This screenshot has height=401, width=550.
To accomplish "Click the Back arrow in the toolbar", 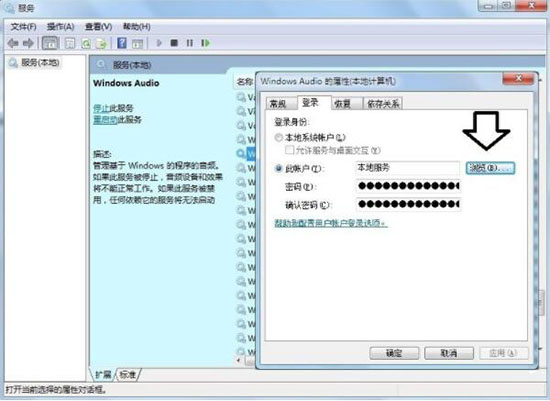I will click(13, 43).
